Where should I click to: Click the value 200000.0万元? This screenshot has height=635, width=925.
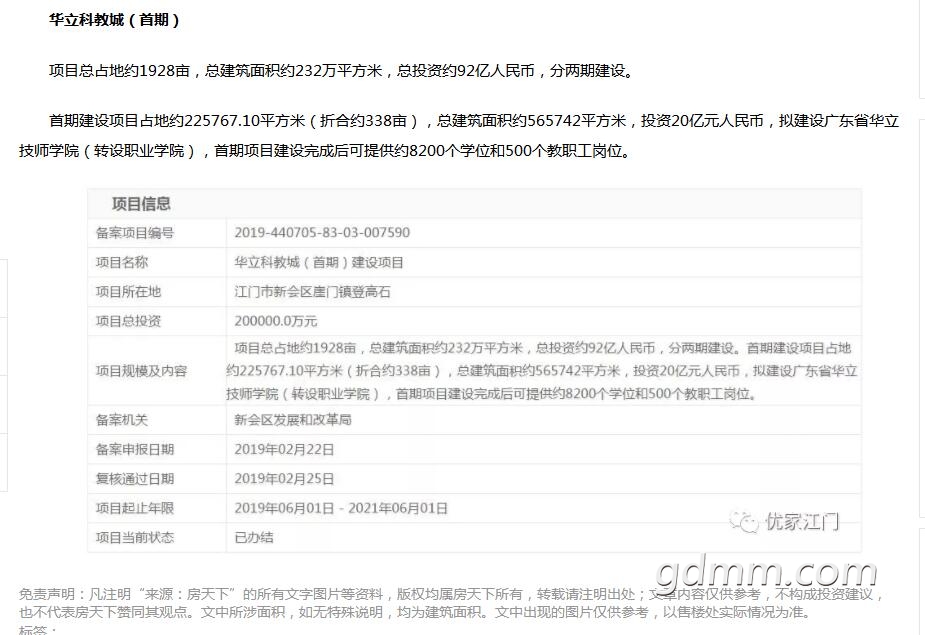coord(275,321)
